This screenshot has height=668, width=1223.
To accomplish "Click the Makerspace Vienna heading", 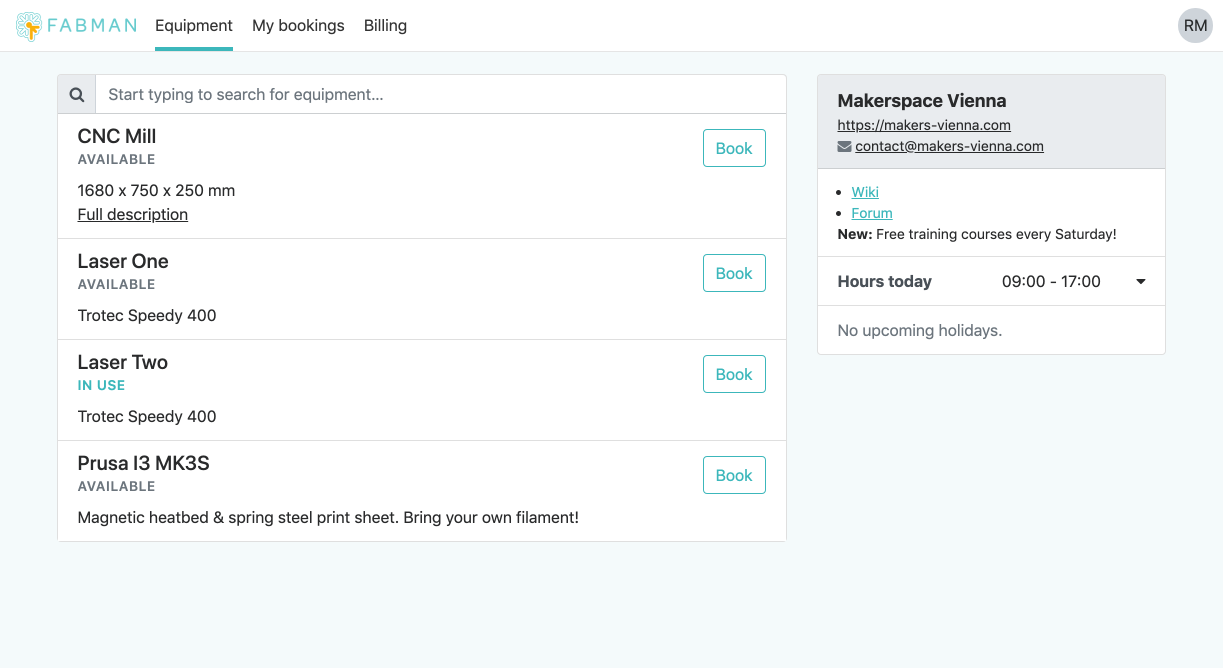I will pos(922,100).
